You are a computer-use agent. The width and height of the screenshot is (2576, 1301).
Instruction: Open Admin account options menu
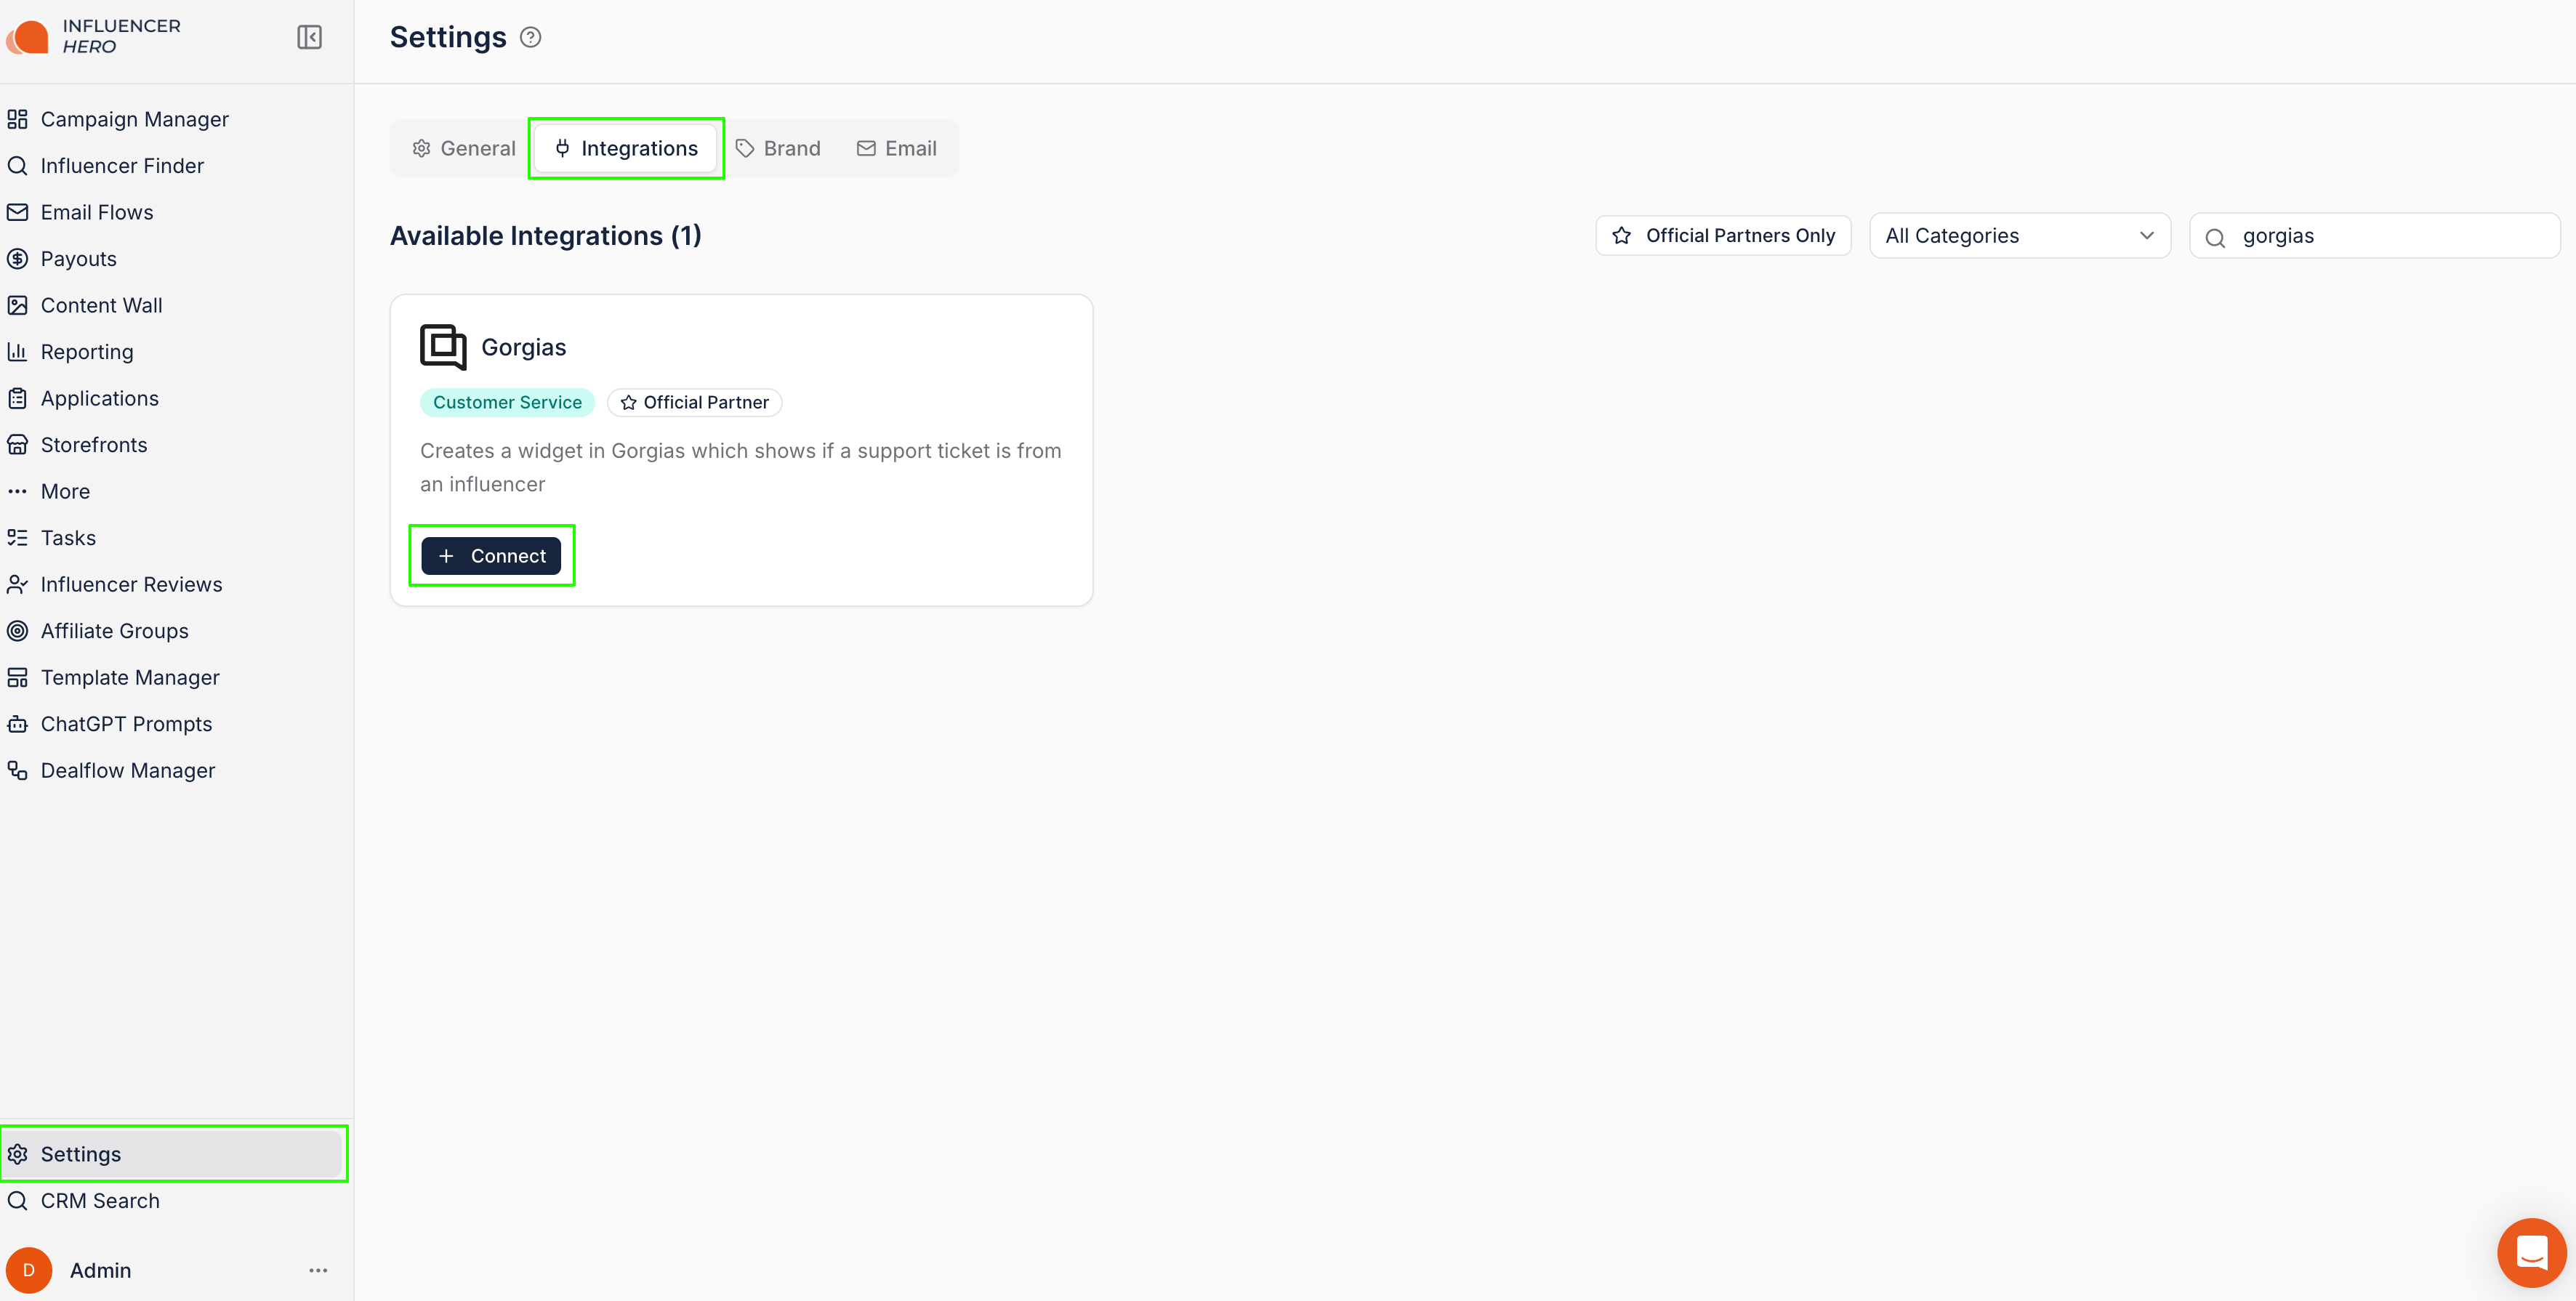[318, 1270]
